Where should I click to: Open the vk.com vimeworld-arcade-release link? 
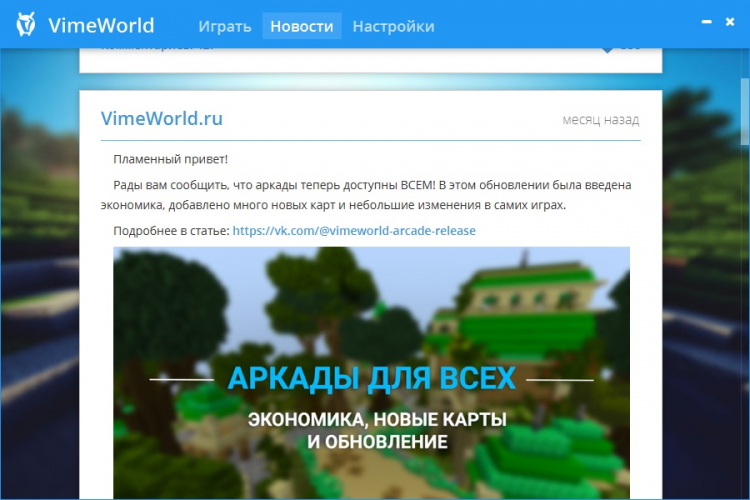click(x=354, y=231)
